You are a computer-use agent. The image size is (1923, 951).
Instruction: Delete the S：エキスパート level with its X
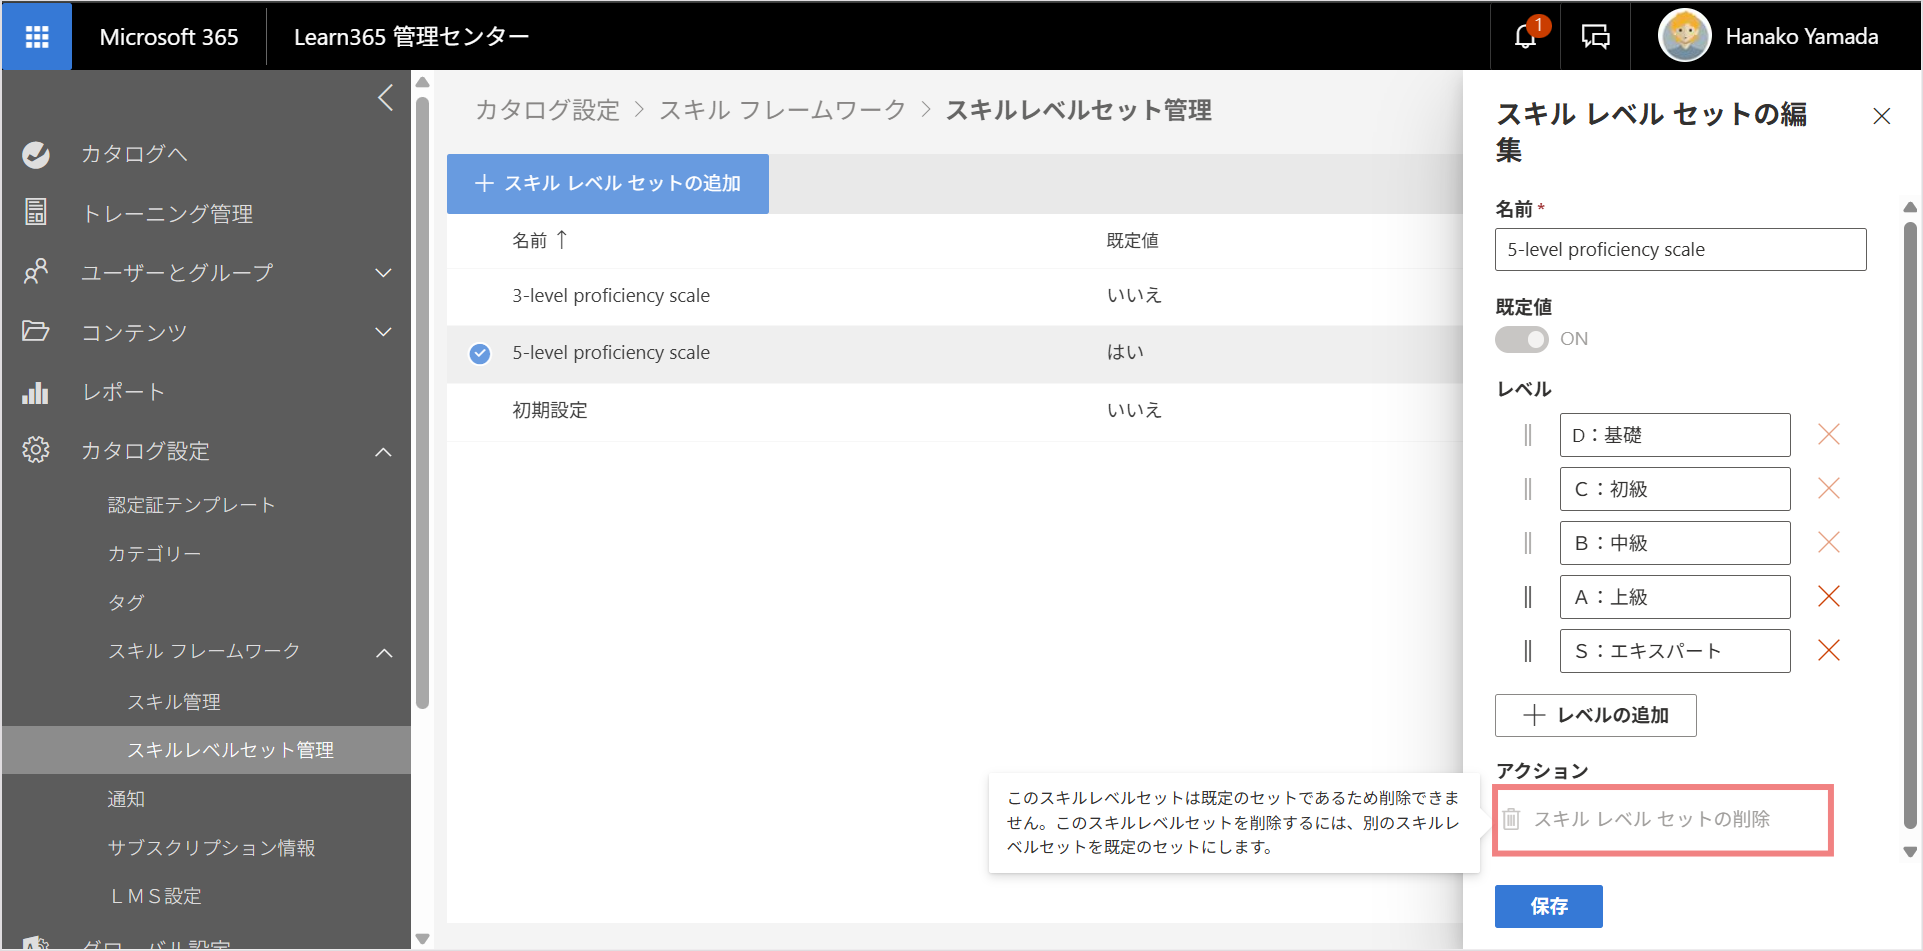tap(1829, 650)
